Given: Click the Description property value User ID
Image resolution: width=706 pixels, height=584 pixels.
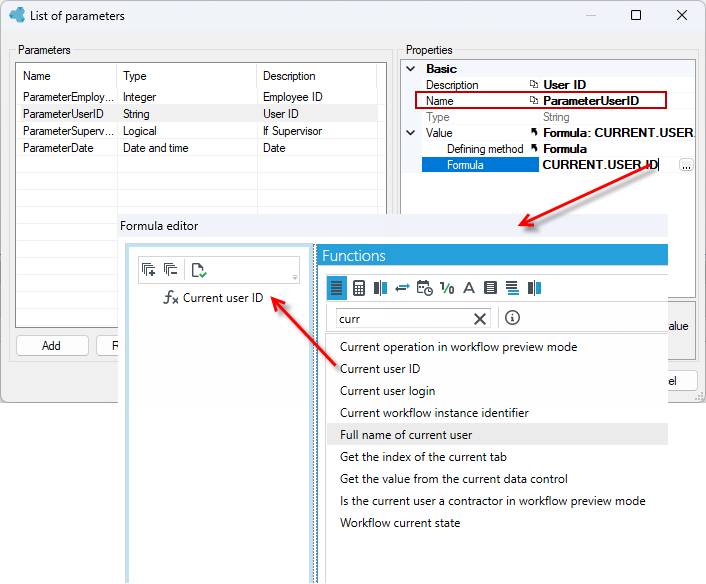Looking at the screenshot, I should [564, 85].
